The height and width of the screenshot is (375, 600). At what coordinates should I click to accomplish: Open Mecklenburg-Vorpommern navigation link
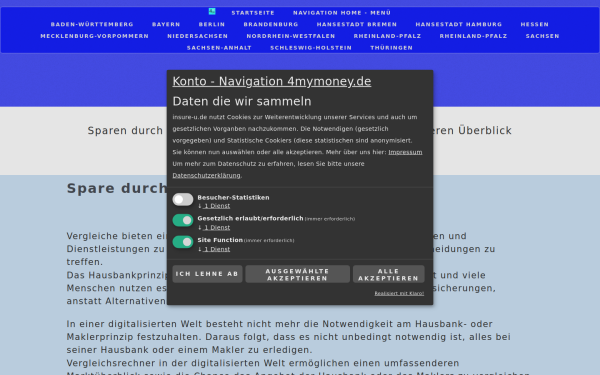(95, 36)
